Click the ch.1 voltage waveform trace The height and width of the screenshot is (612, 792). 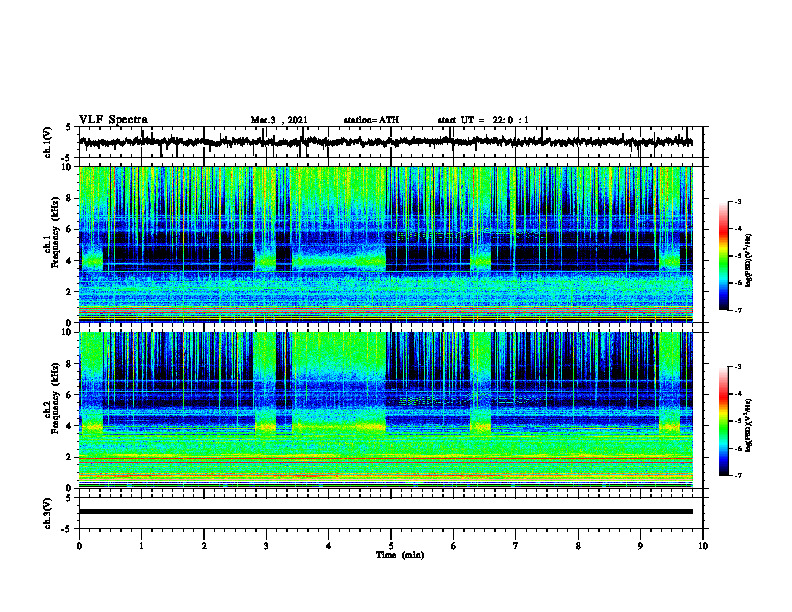click(385, 142)
